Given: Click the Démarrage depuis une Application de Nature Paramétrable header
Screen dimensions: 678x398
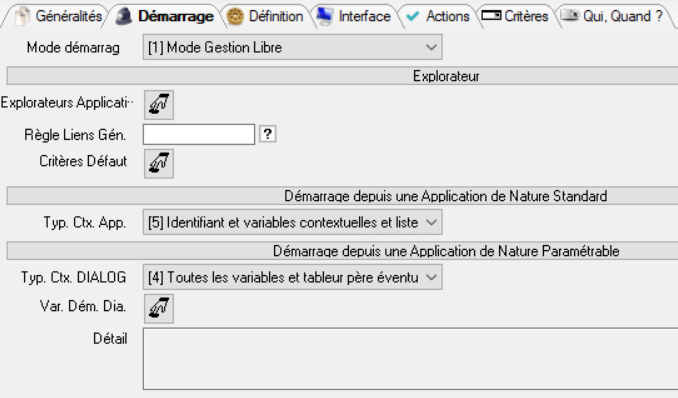Looking at the screenshot, I should [x=342, y=251].
